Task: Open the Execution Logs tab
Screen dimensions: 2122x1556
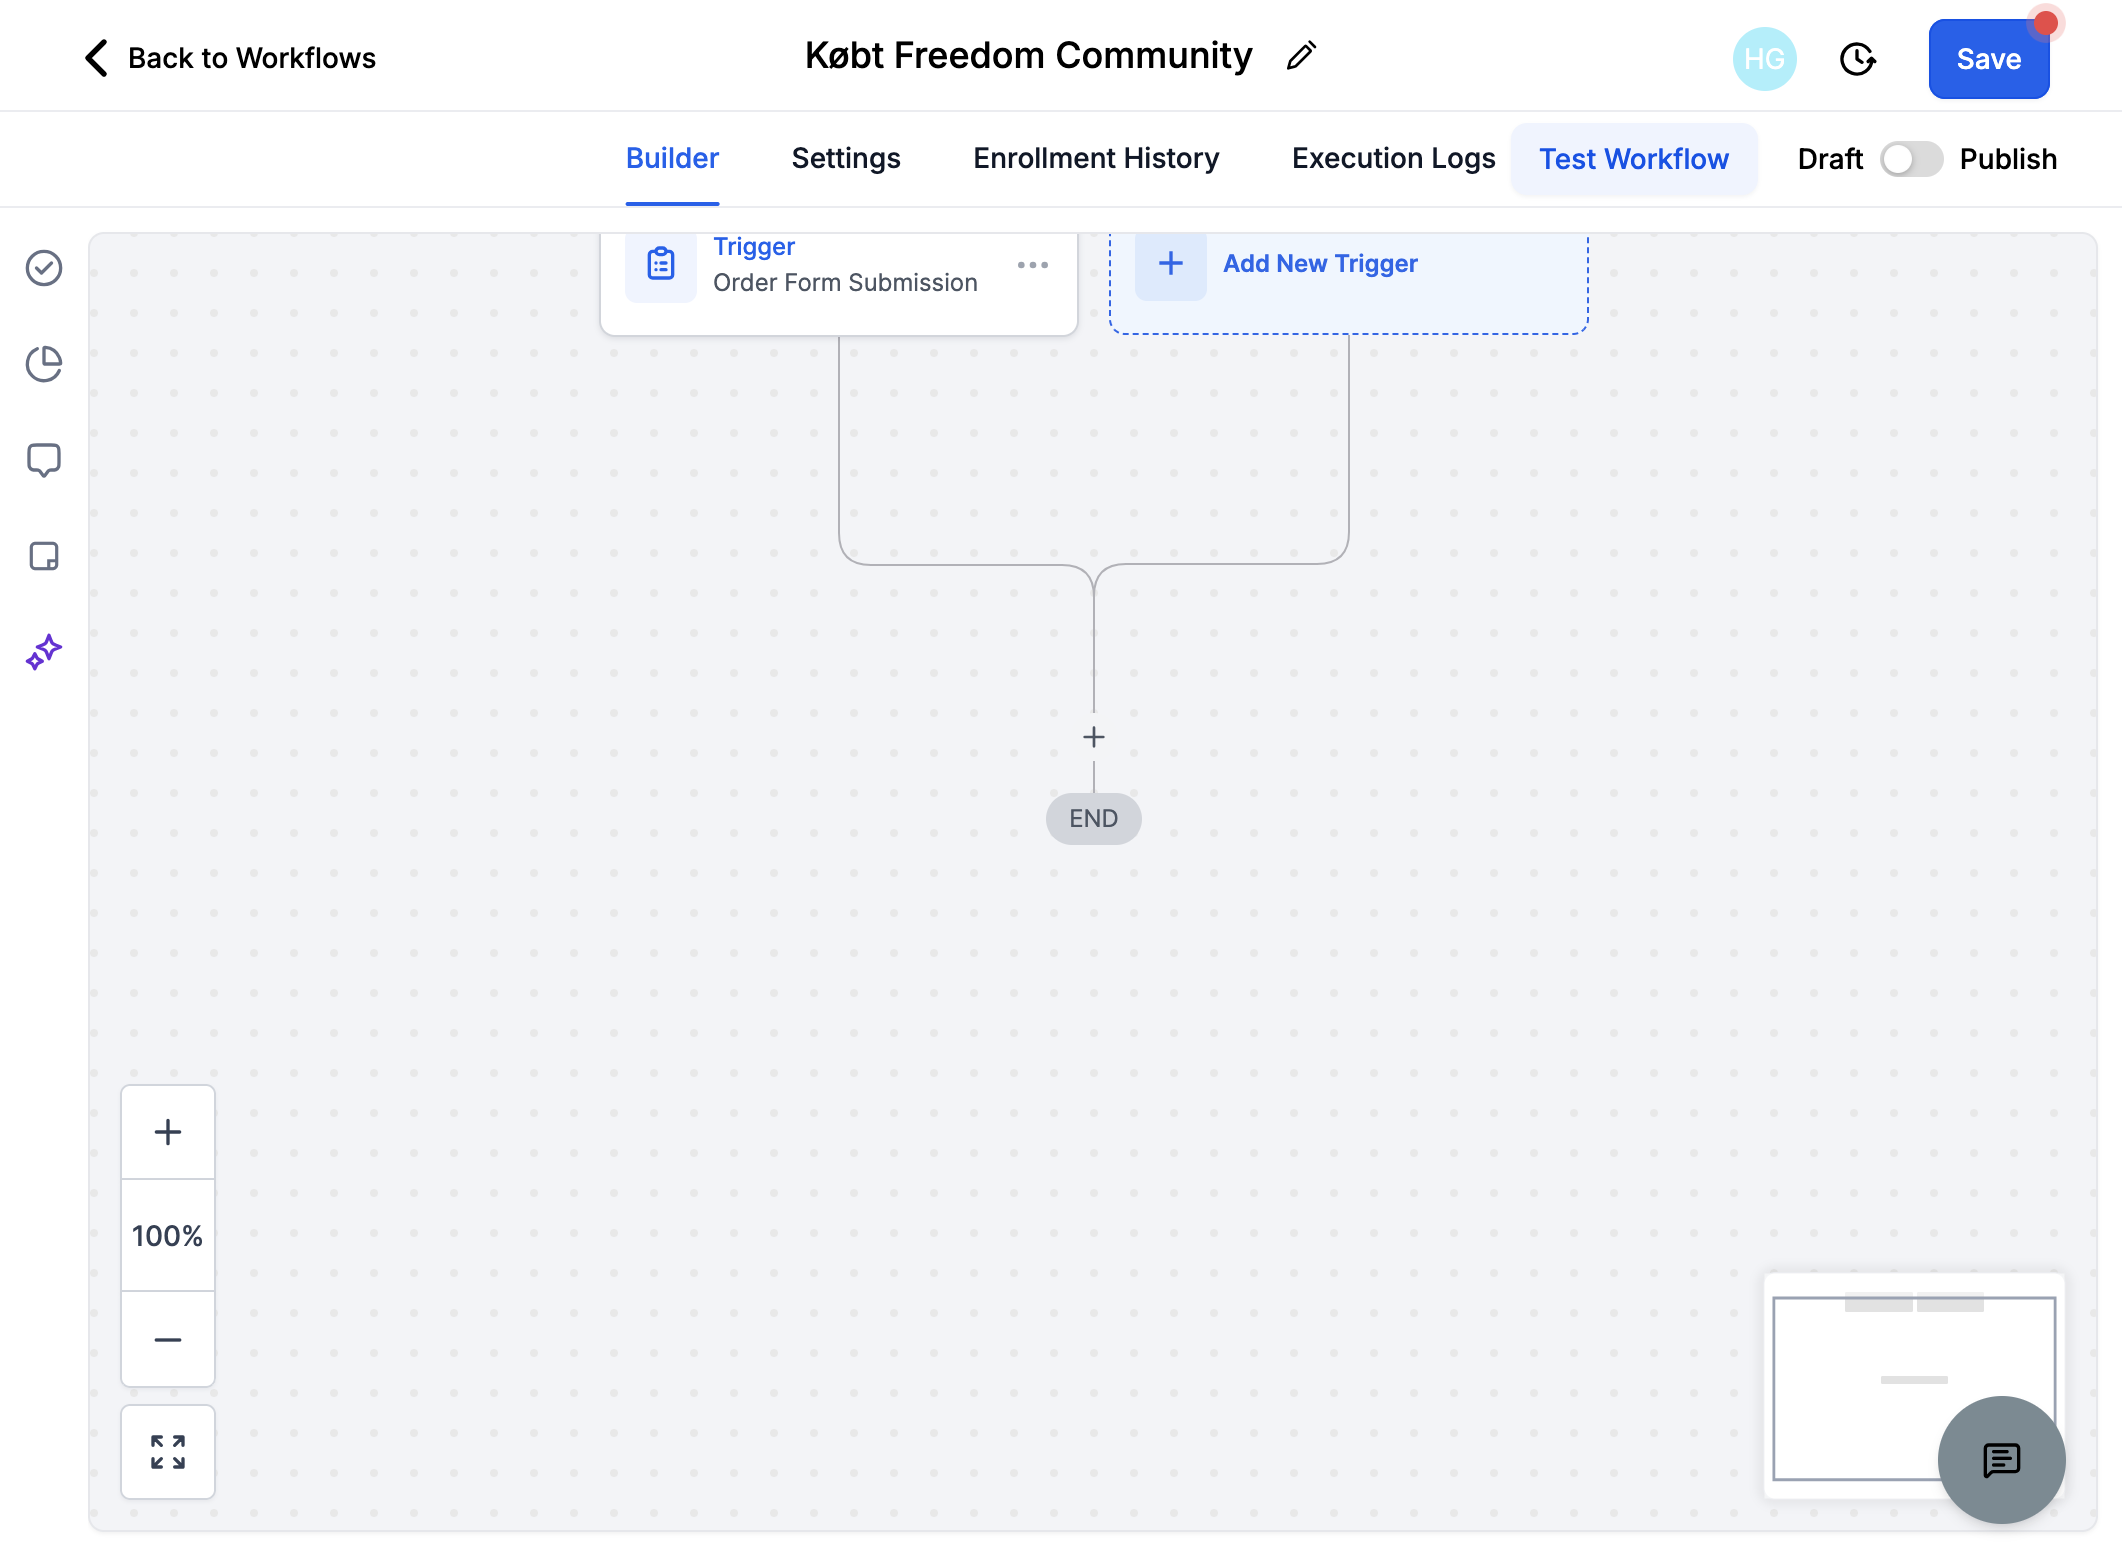Action: point(1393,159)
